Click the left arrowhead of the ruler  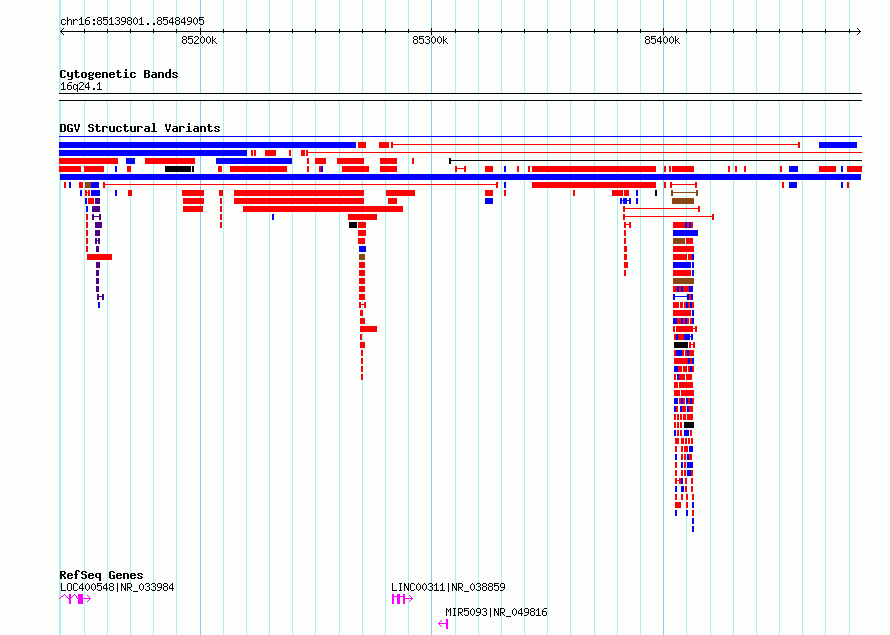click(x=62, y=32)
